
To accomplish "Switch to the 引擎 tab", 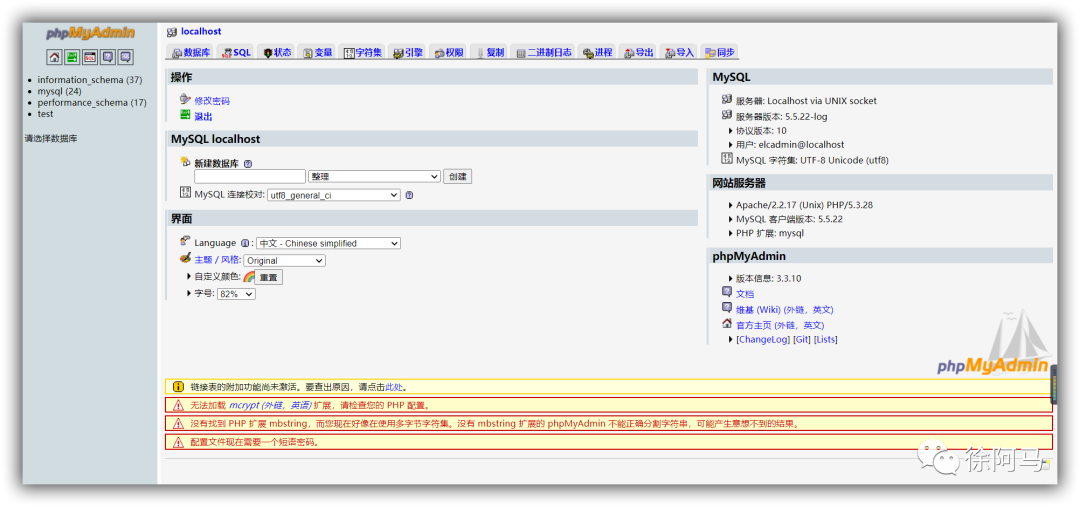I will click(x=408, y=52).
